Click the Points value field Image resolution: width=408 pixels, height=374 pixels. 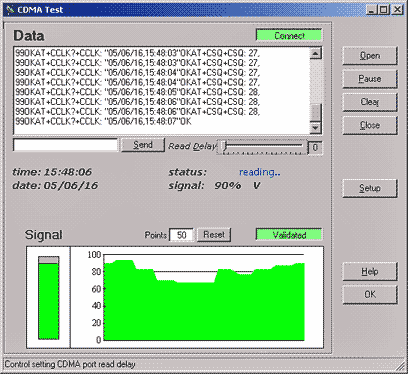coord(182,235)
